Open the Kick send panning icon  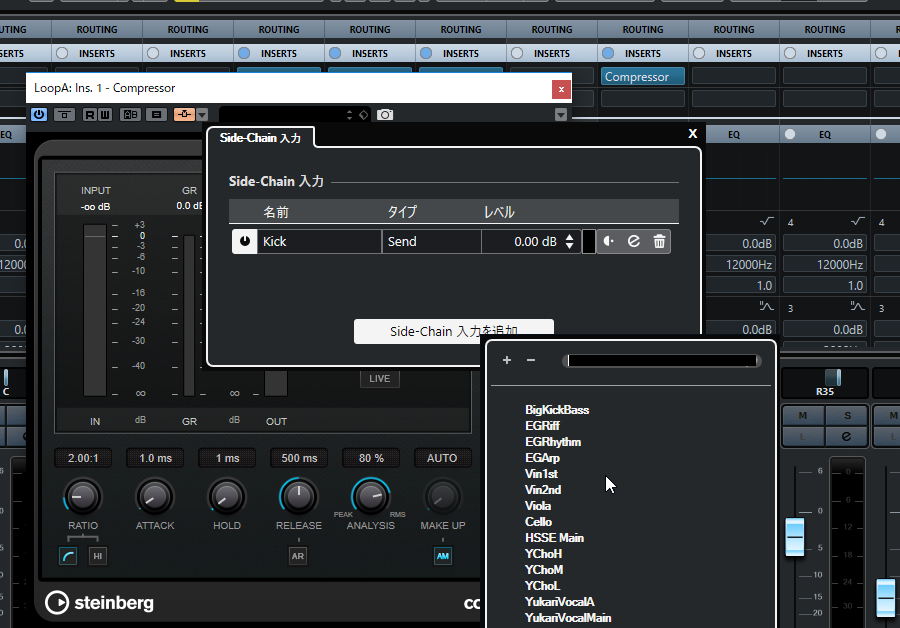[609, 242]
